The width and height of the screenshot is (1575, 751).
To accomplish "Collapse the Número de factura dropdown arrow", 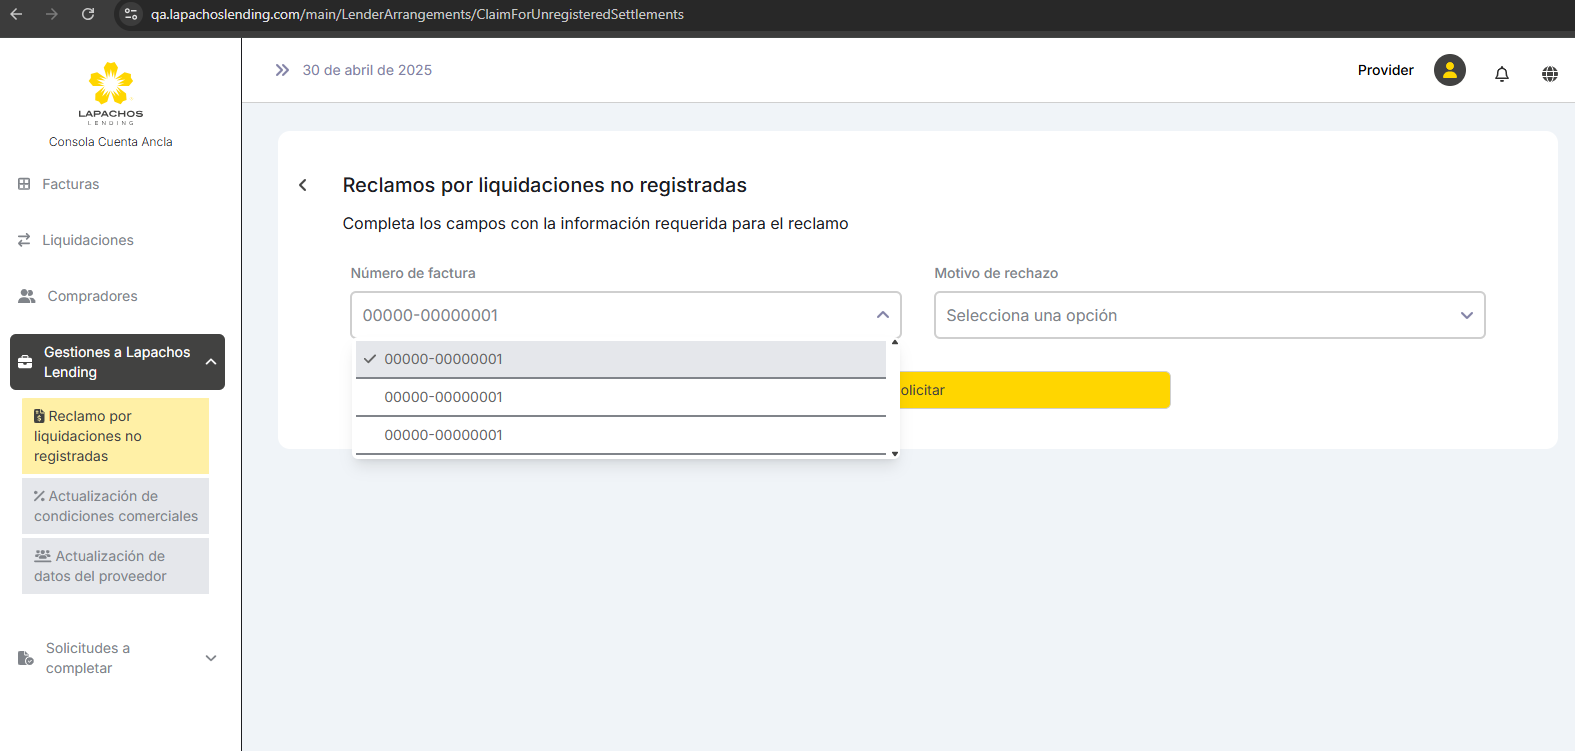I will tap(882, 315).
